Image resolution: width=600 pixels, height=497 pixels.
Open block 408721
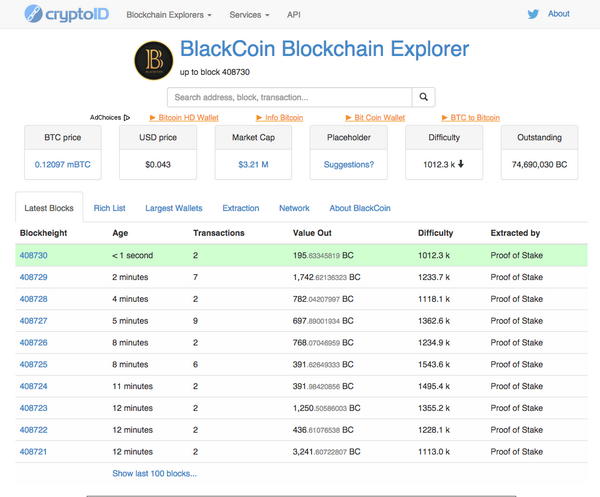tap(33, 451)
